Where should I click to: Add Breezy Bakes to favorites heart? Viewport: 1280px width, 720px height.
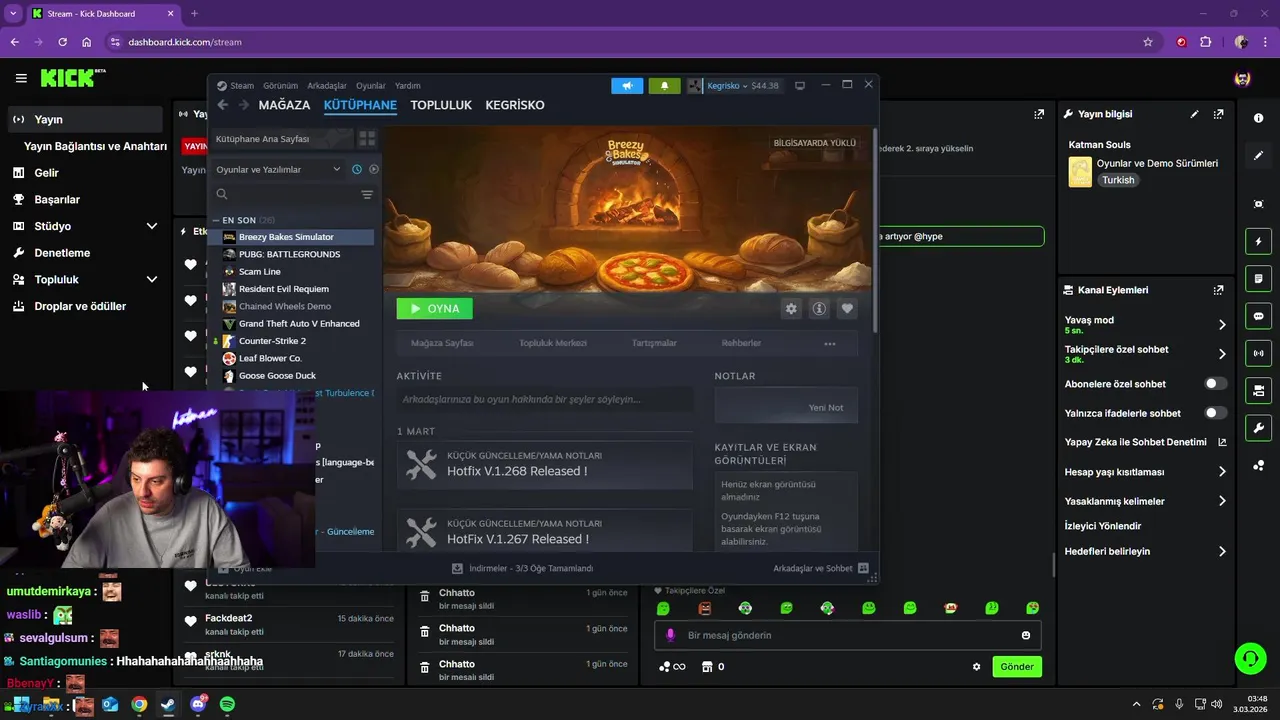tap(847, 309)
